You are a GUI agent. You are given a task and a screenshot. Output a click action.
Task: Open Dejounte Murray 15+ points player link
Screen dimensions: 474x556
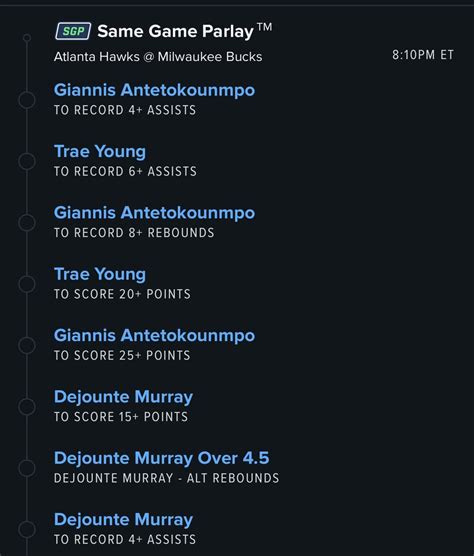(x=123, y=397)
